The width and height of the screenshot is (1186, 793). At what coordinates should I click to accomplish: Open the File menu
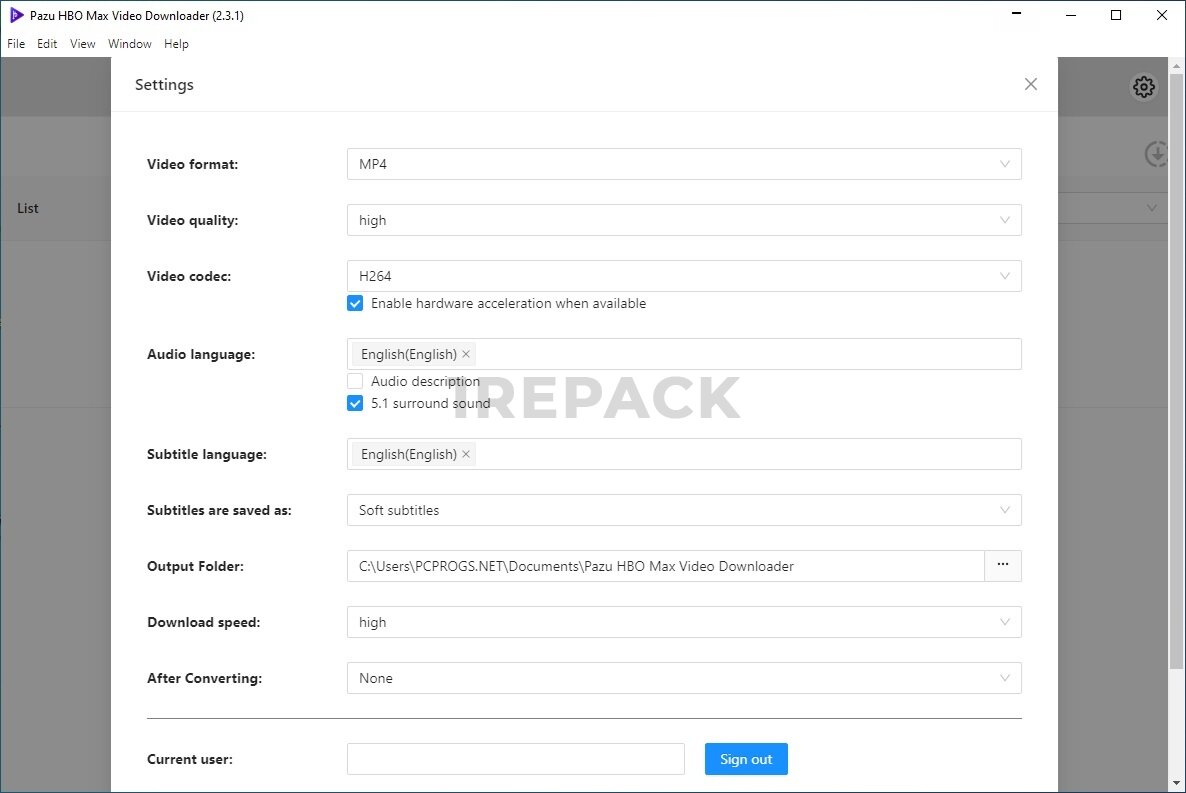[16, 44]
